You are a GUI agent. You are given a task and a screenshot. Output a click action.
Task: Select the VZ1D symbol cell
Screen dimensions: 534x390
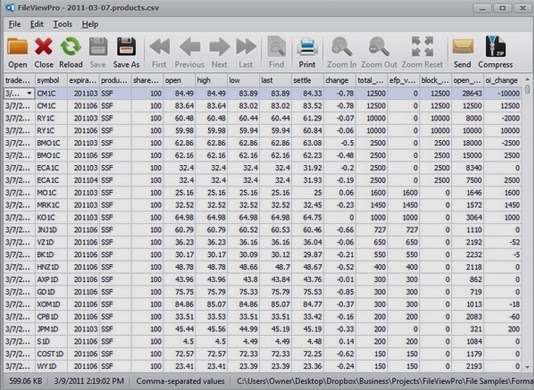pyautogui.click(x=51, y=242)
